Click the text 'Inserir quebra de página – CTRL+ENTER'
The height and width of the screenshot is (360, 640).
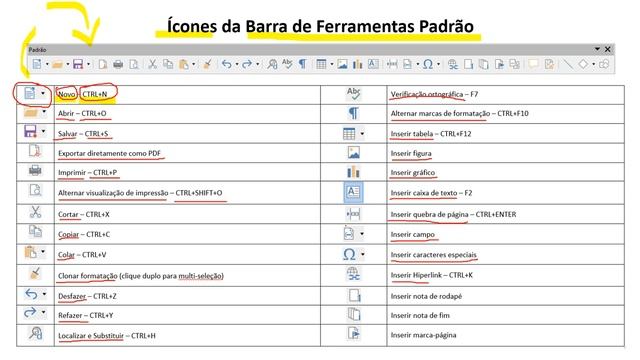click(x=453, y=214)
